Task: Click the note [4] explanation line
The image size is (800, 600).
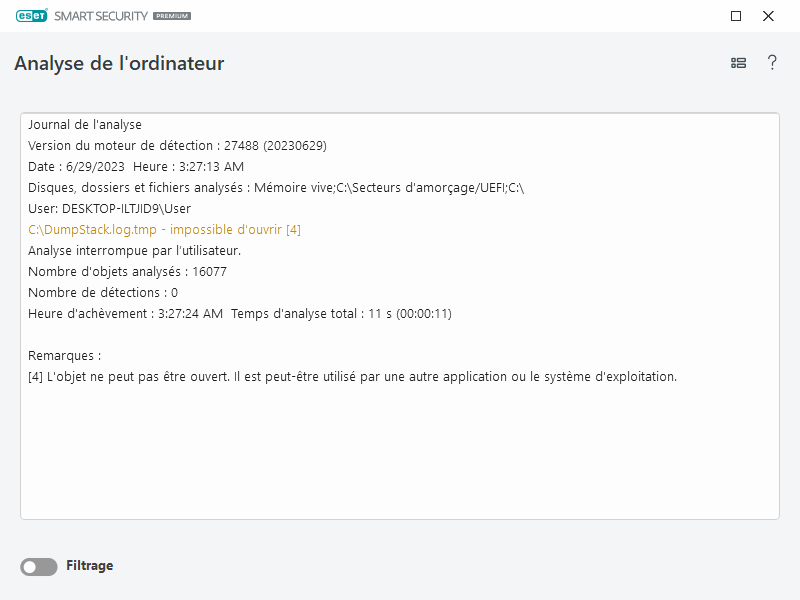Action: pos(353,377)
